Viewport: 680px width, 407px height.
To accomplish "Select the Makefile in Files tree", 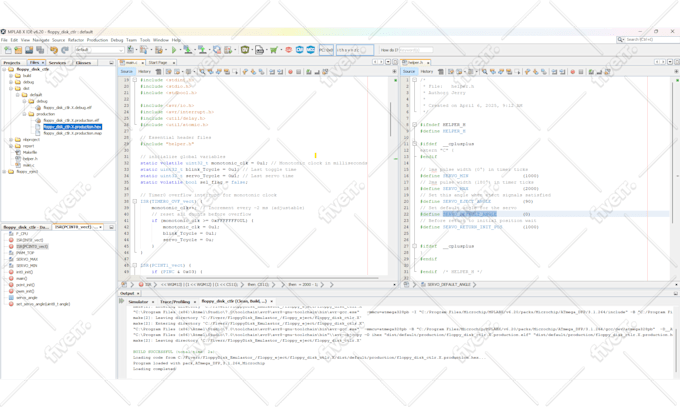I will click(29, 152).
